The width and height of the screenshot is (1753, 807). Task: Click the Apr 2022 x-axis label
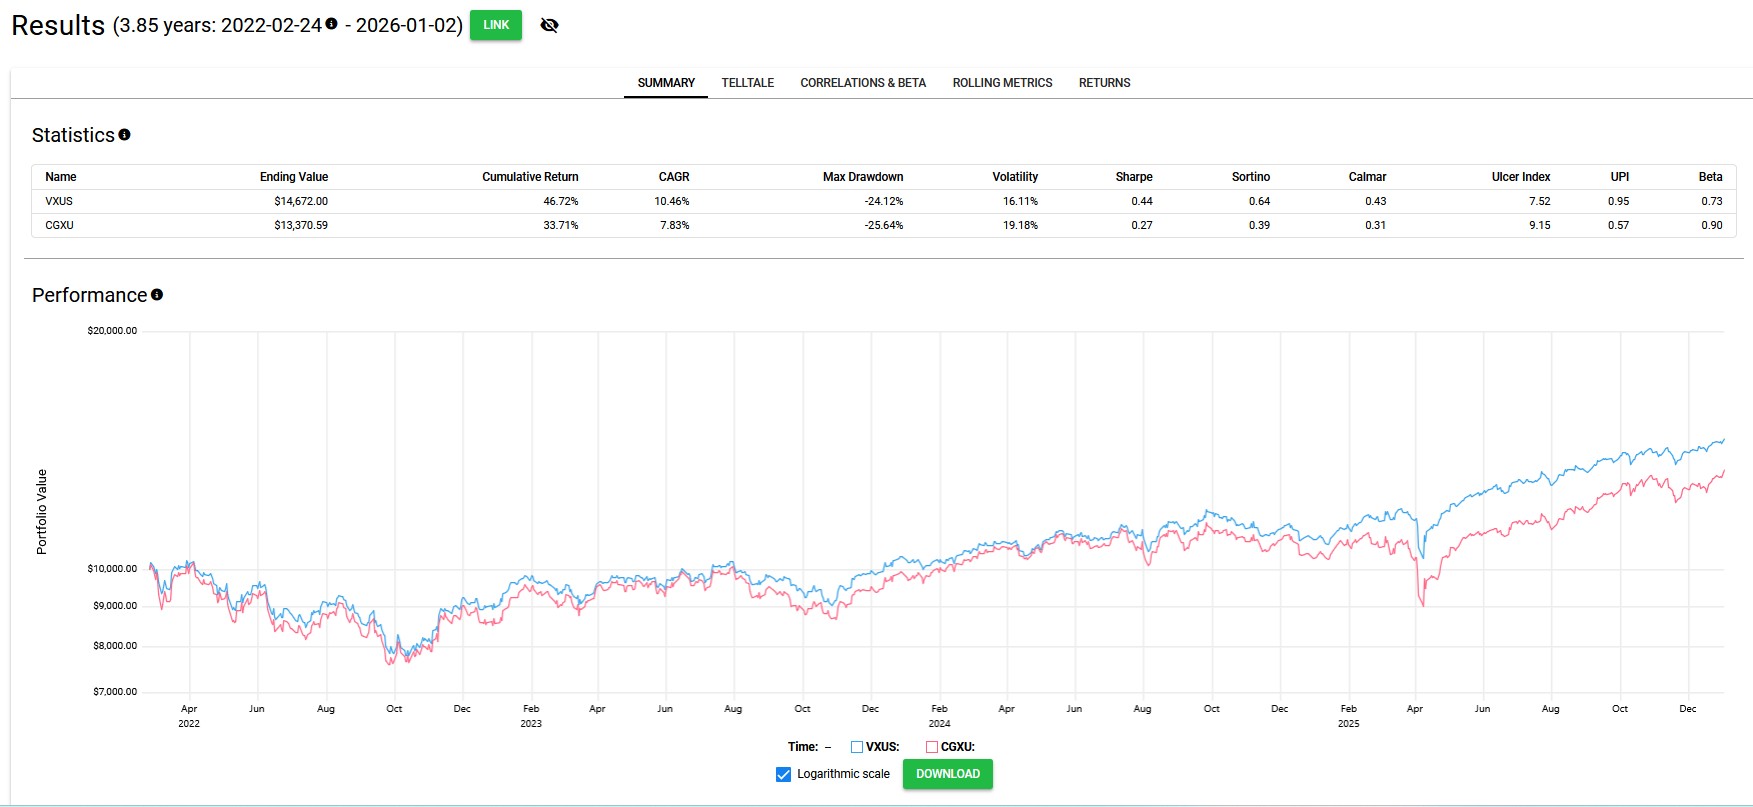click(x=189, y=716)
